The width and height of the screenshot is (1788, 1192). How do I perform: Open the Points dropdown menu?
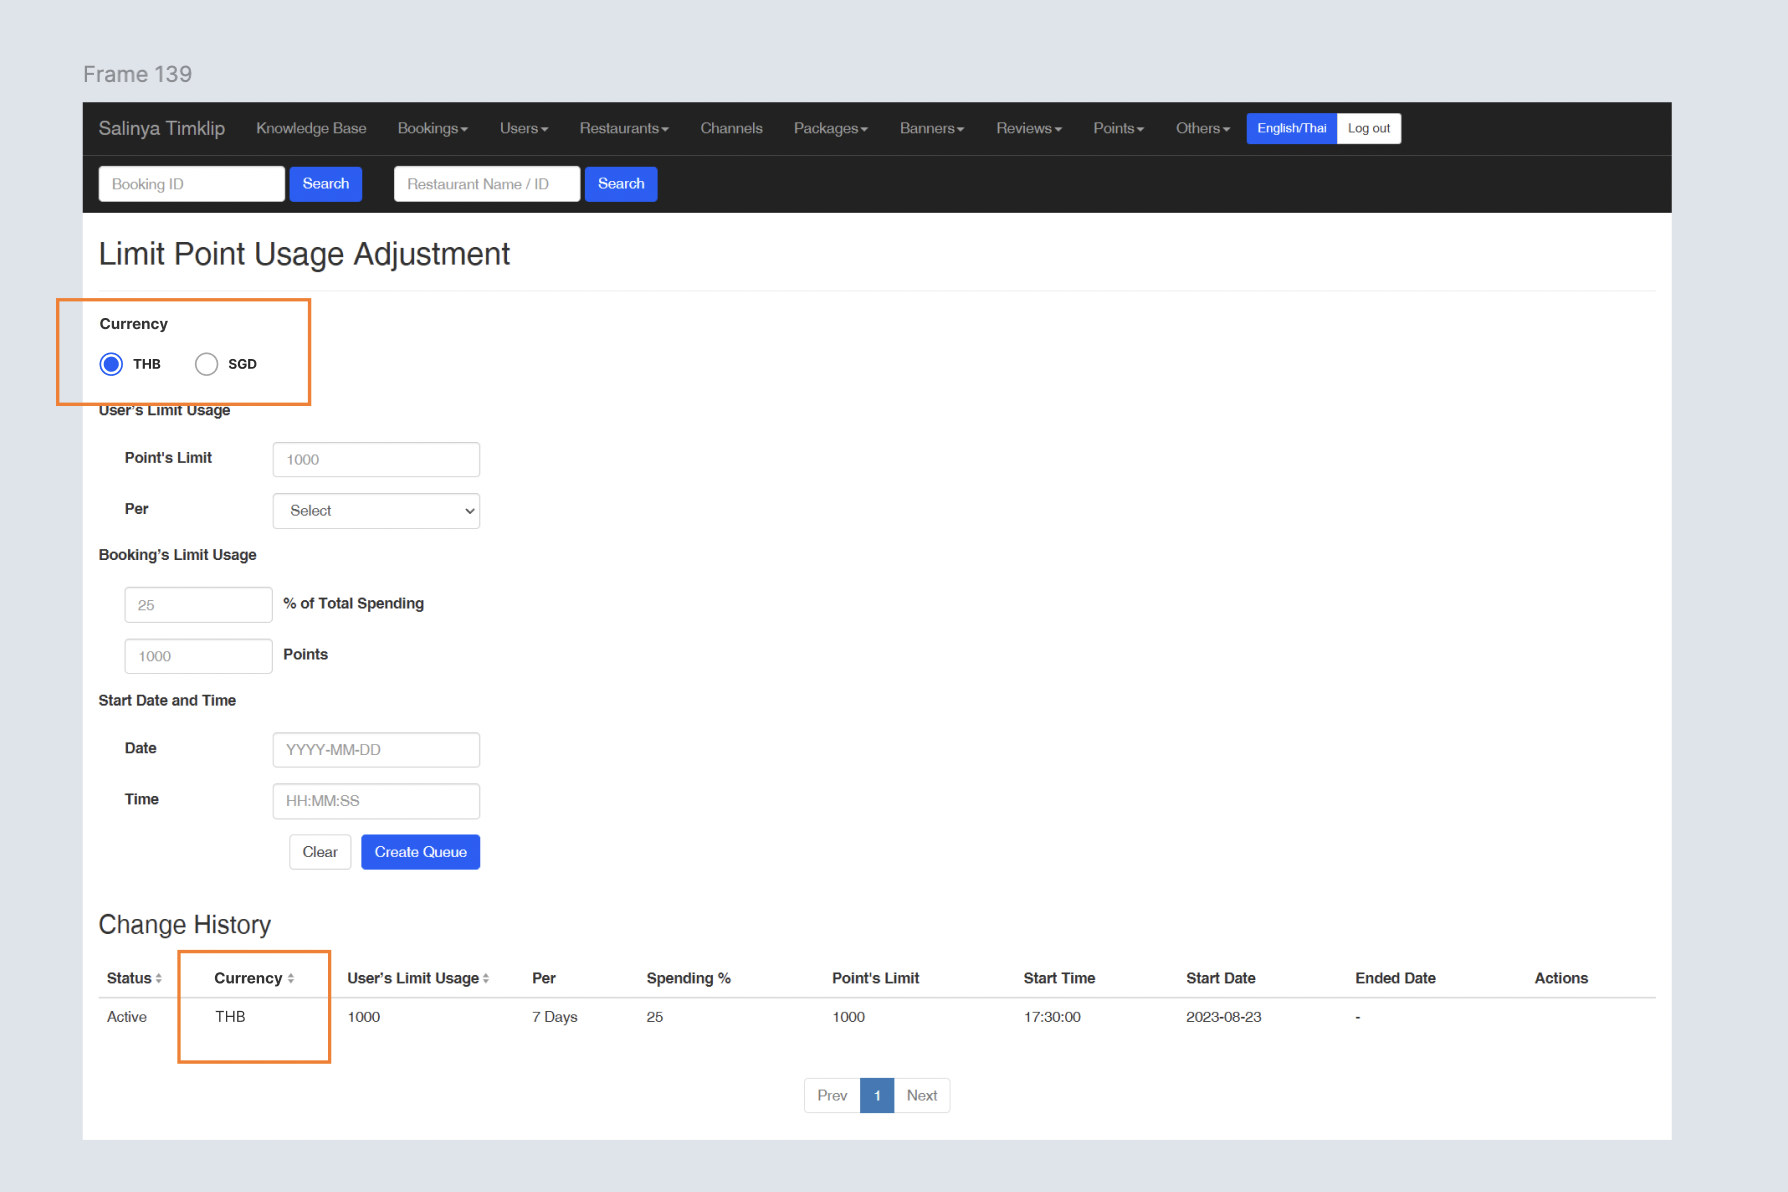pyautogui.click(x=1117, y=128)
